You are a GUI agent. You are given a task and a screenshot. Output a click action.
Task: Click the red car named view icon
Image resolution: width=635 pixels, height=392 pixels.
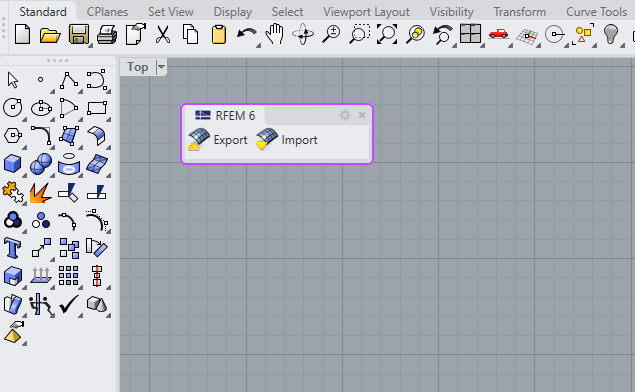coord(498,34)
